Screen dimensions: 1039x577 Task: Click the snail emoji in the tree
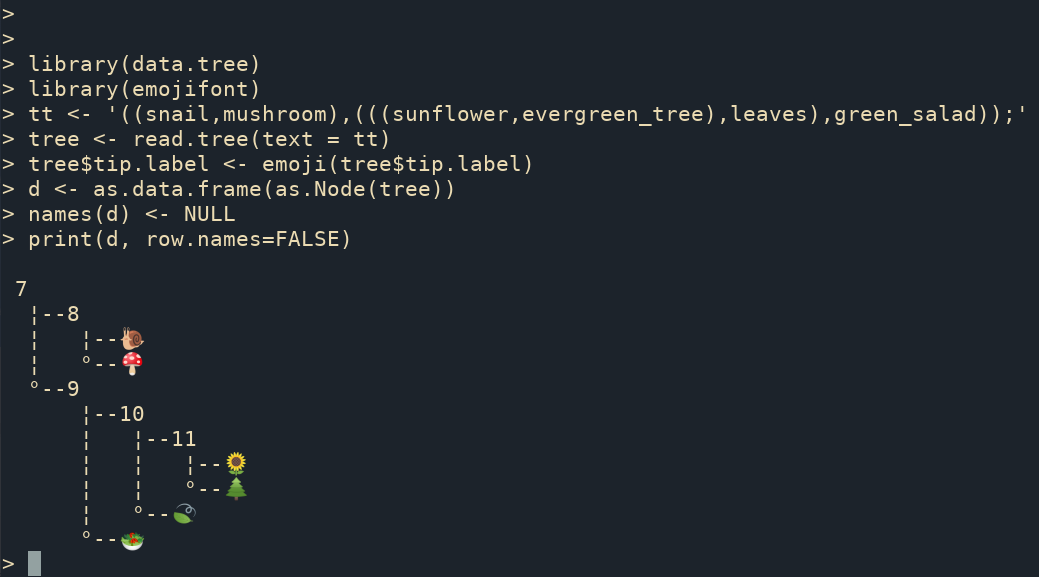(x=132, y=338)
